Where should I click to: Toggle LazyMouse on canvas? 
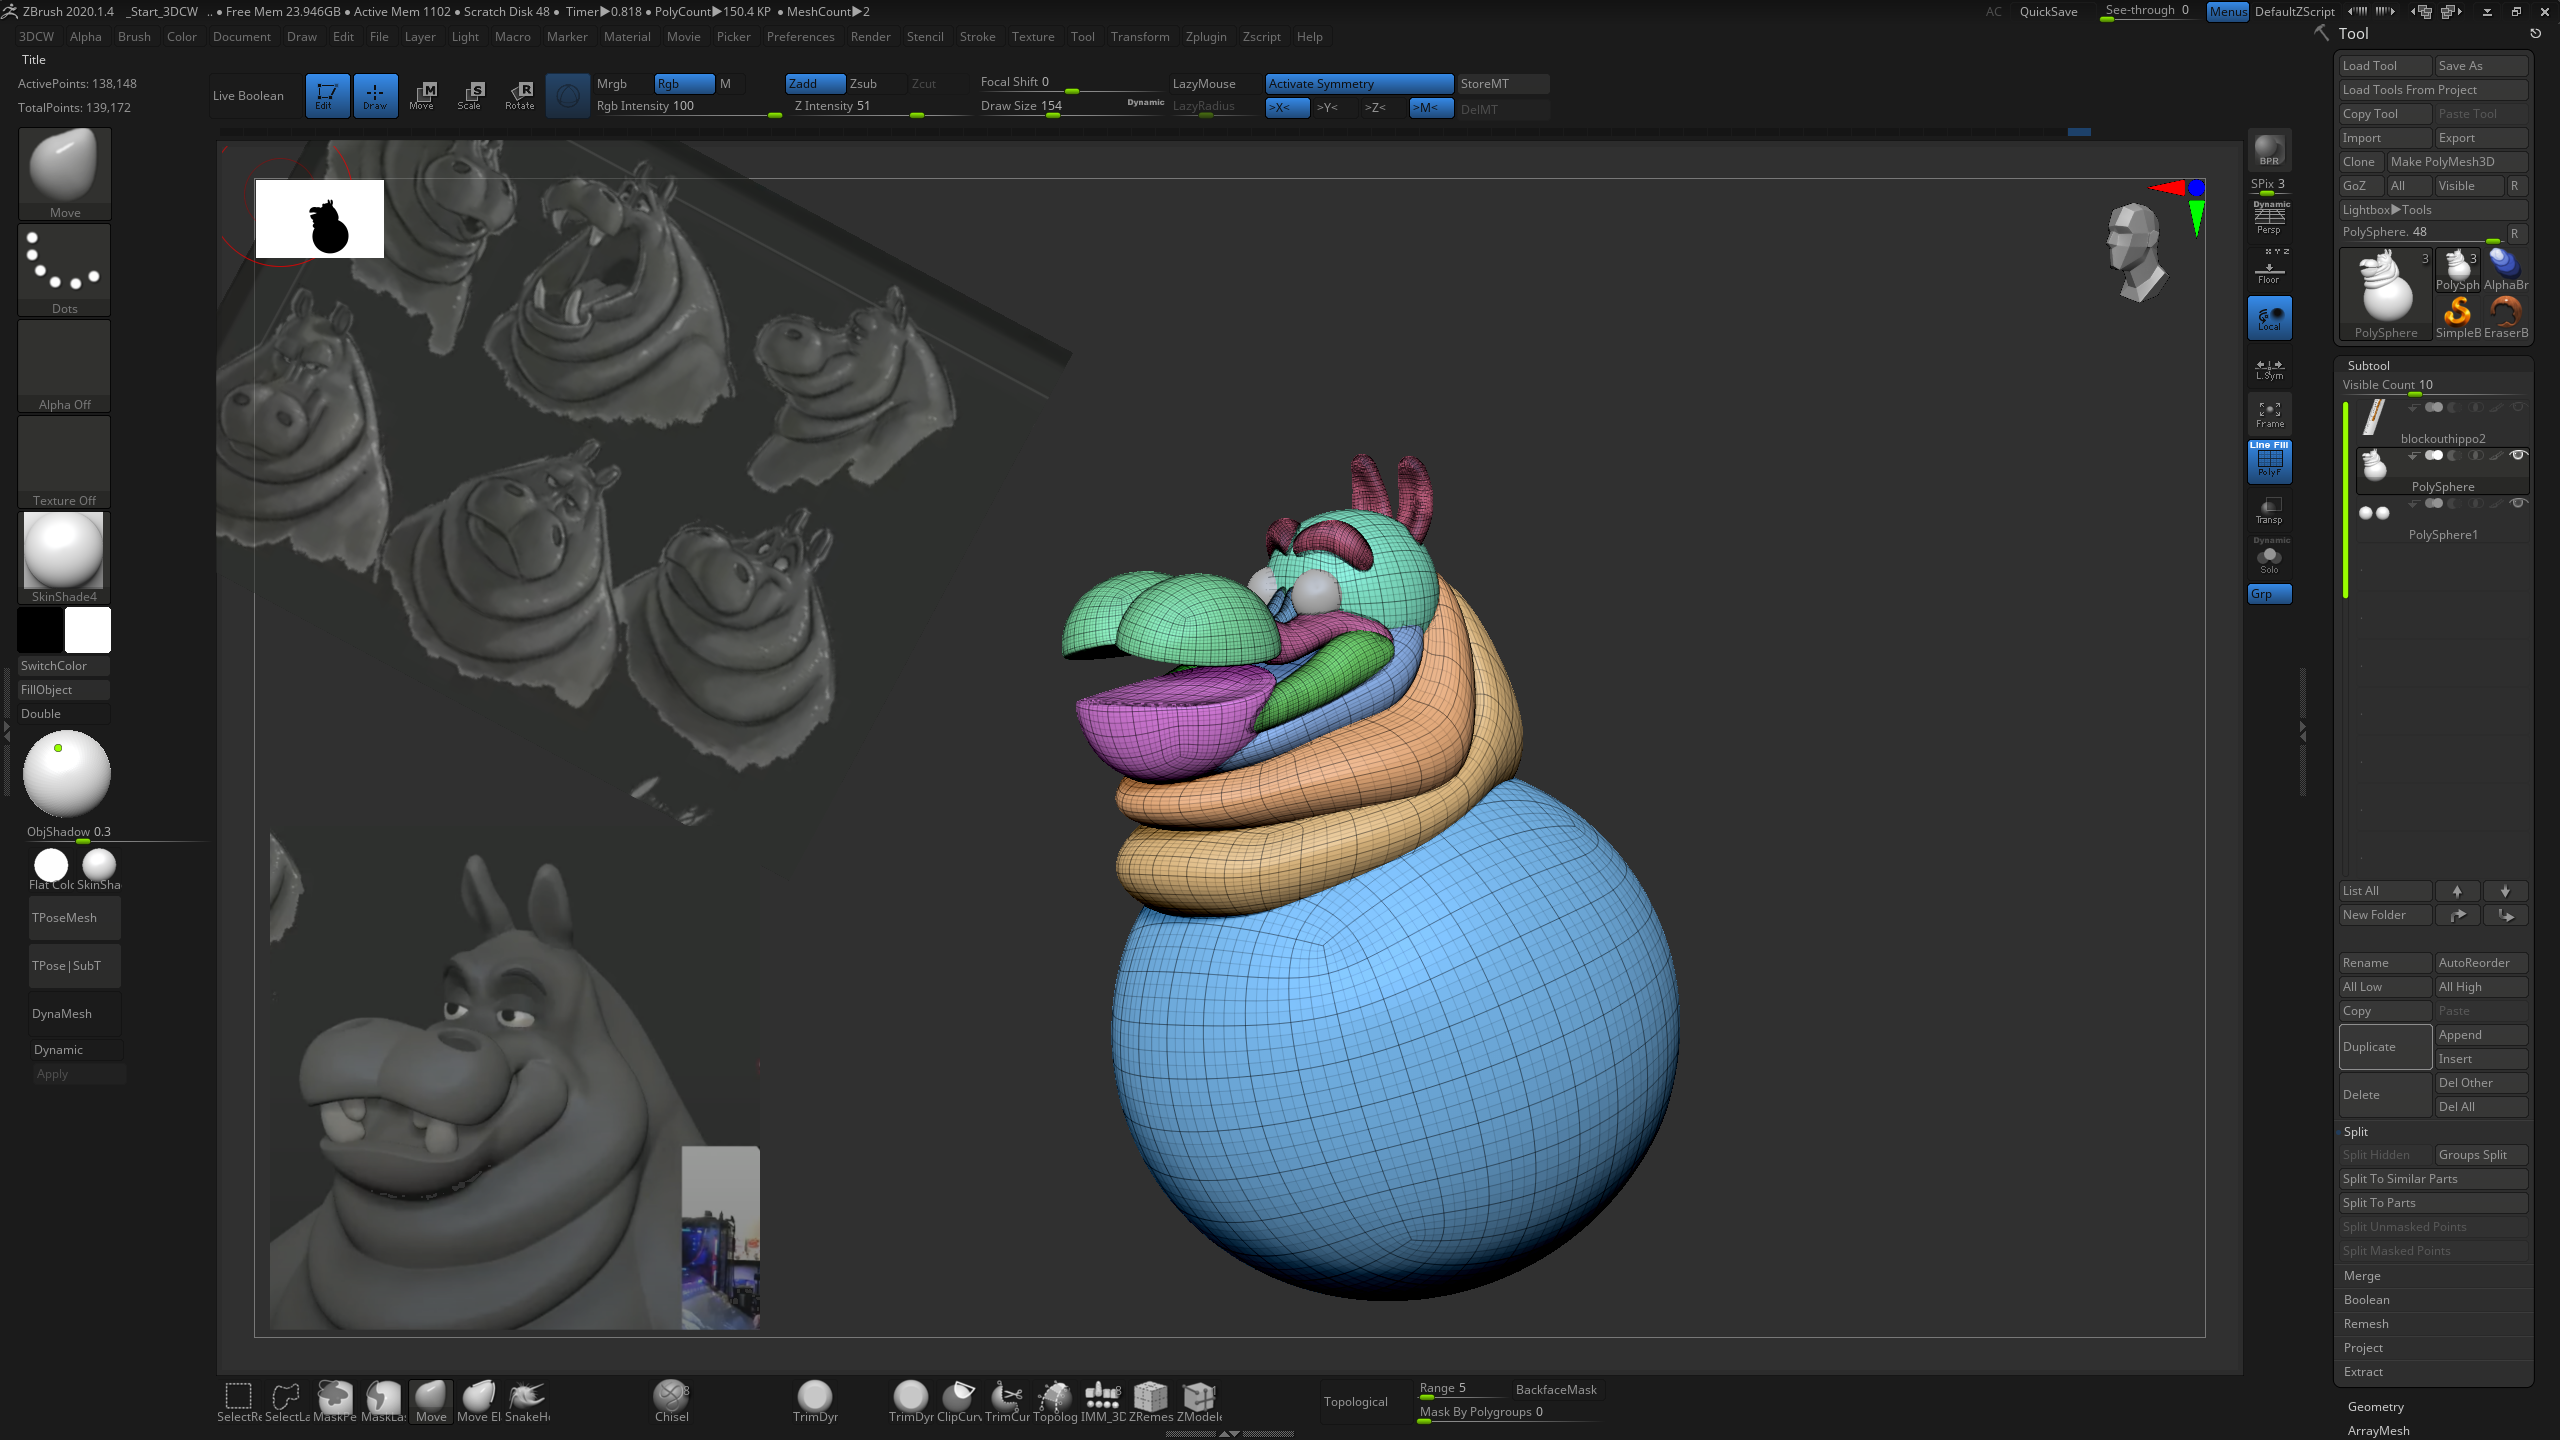(1201, 83)
